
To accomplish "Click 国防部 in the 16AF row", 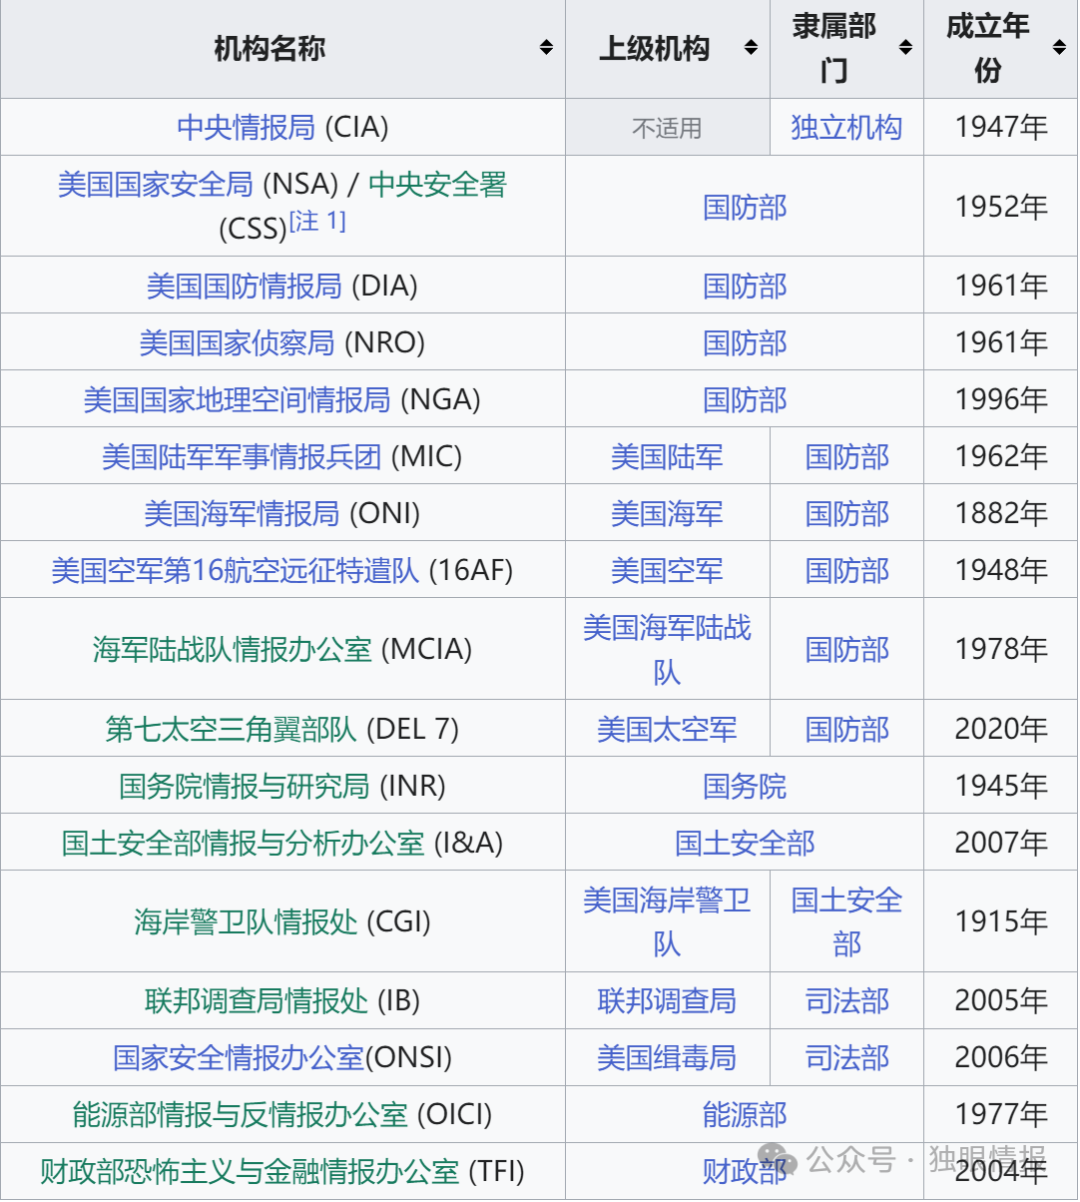I will pos(847,571).
